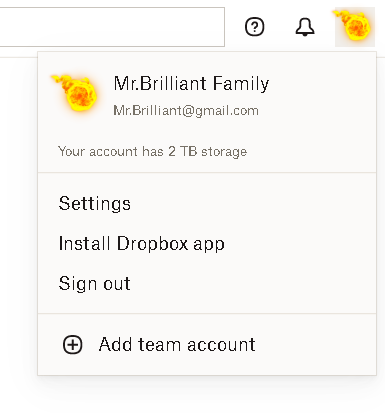Open Settings from the account menu

[x=95, y=203]
